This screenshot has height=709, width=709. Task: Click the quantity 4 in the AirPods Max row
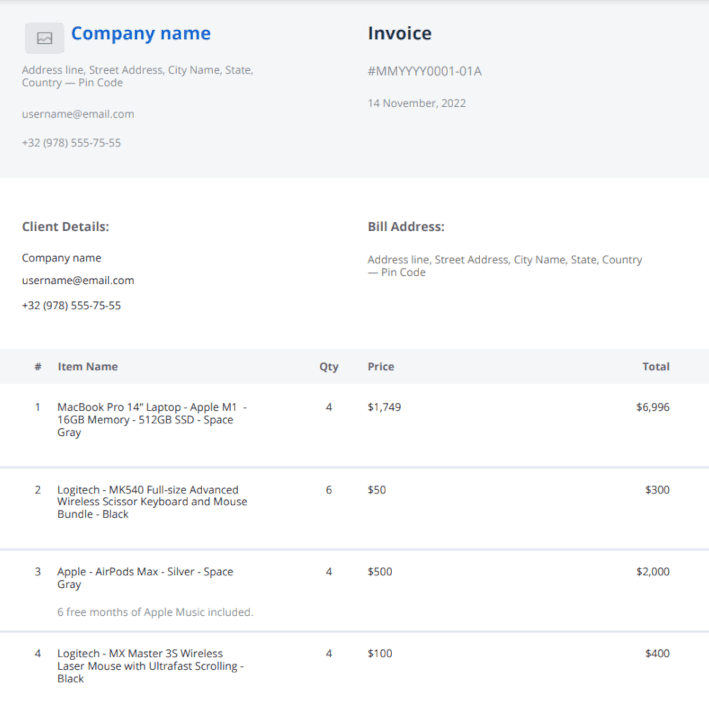(329, 572)
